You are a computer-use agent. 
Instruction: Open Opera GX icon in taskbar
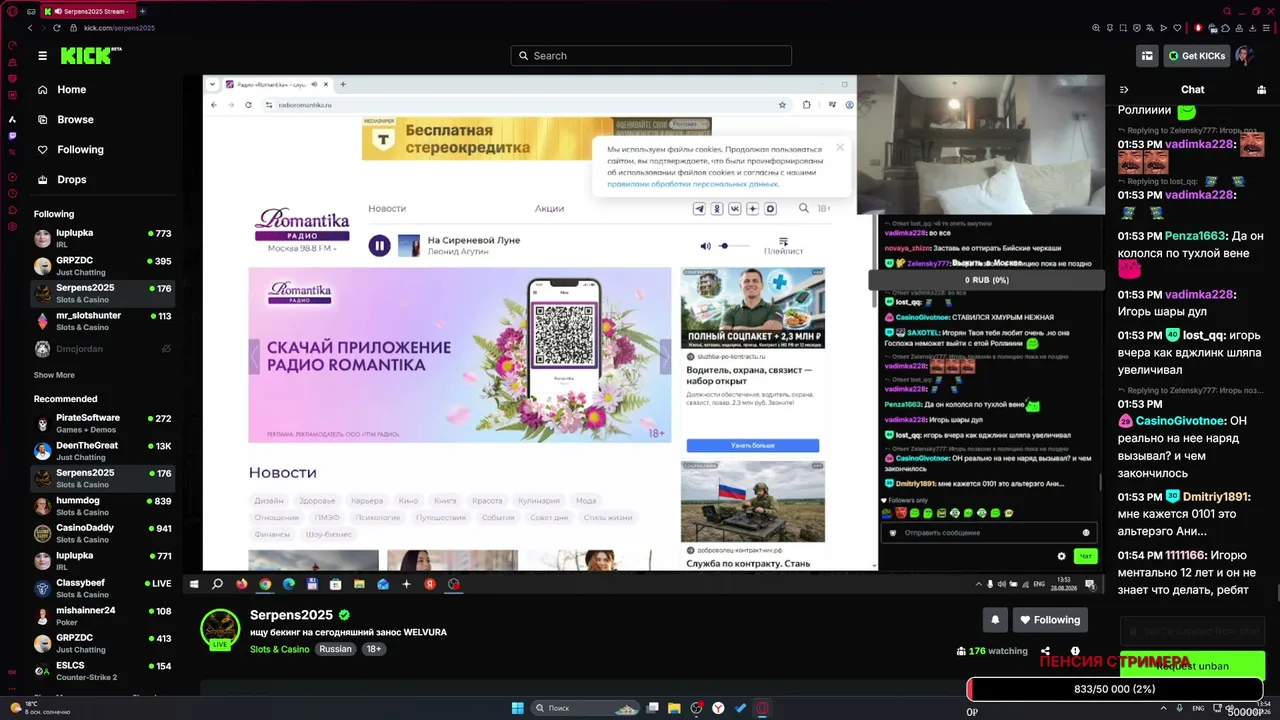click(x=763, y=708)
